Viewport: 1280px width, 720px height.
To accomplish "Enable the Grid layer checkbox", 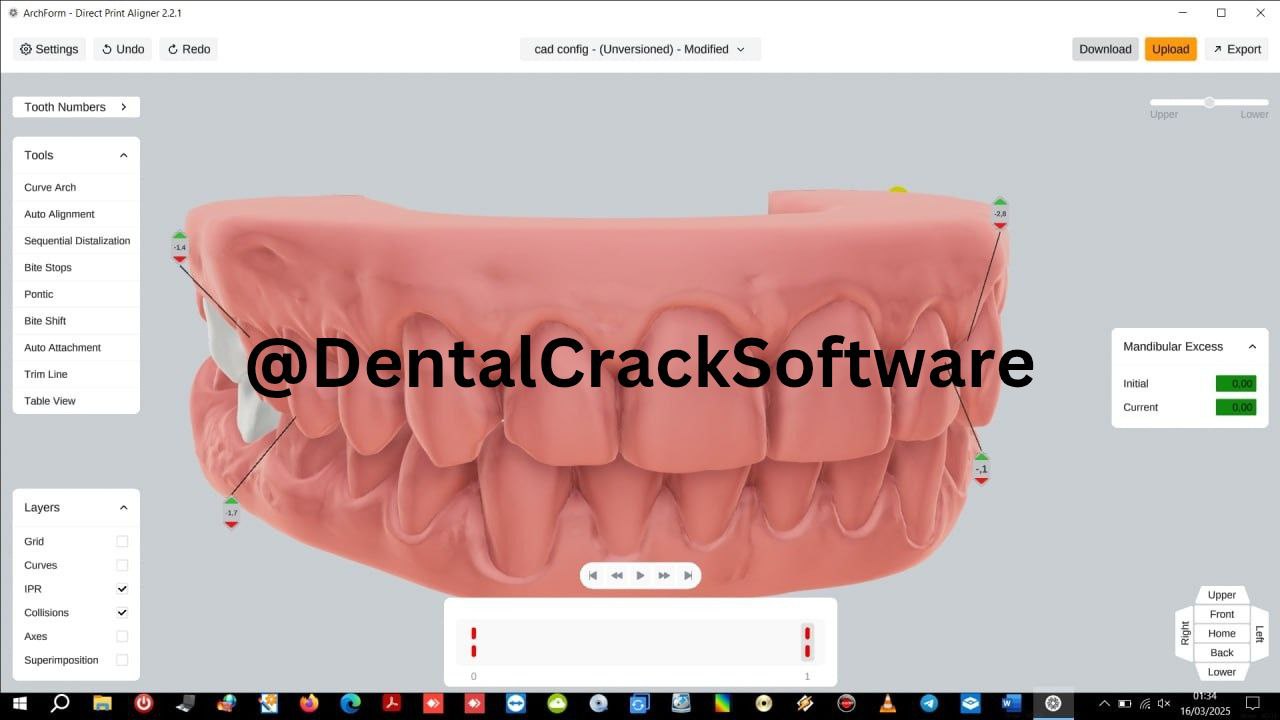I will pos(122,541).
